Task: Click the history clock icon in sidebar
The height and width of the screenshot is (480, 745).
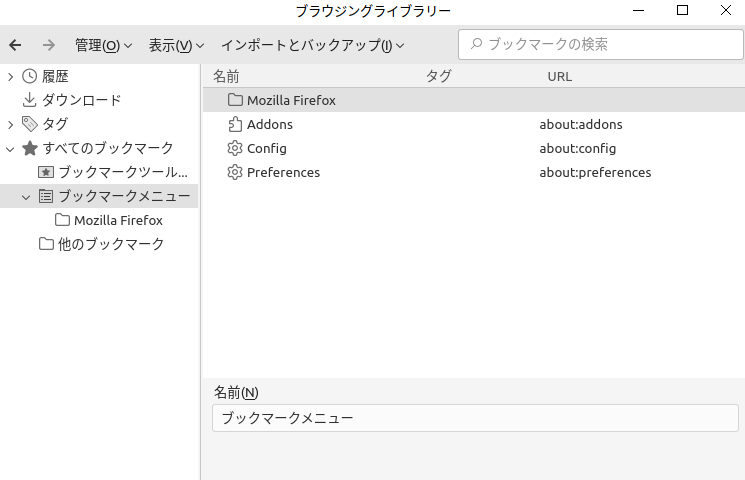Action: click(29, 76)
